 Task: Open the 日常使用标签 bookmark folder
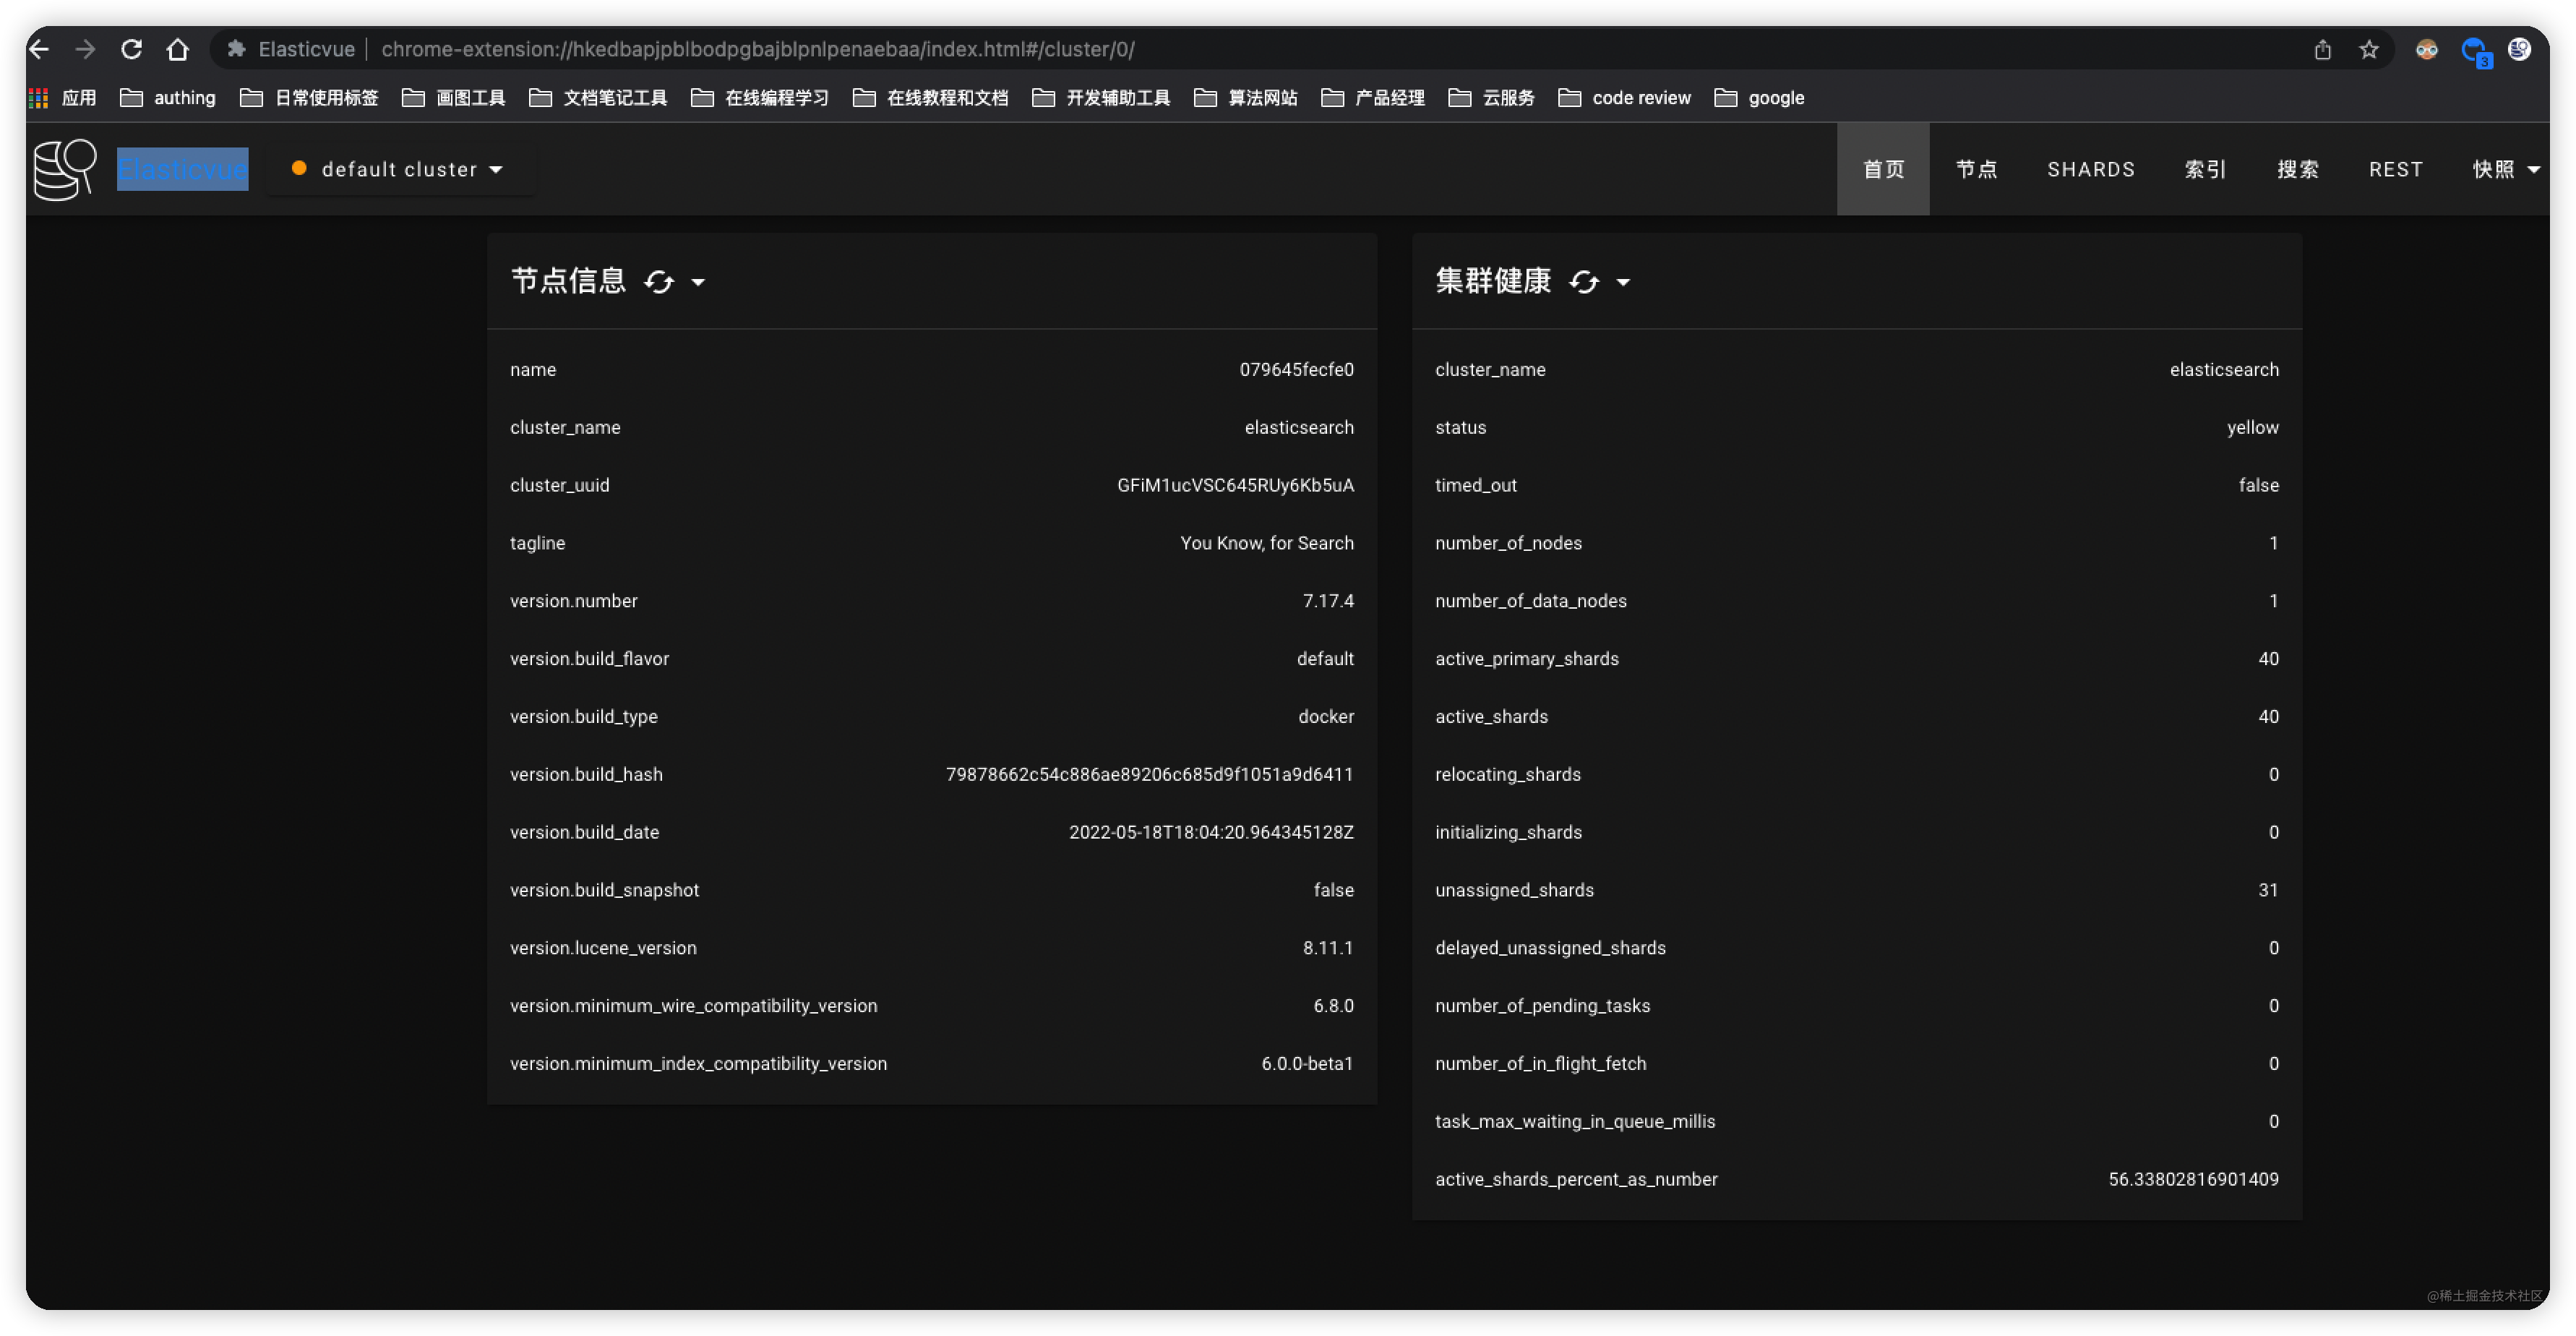click(x=310, y=98)
